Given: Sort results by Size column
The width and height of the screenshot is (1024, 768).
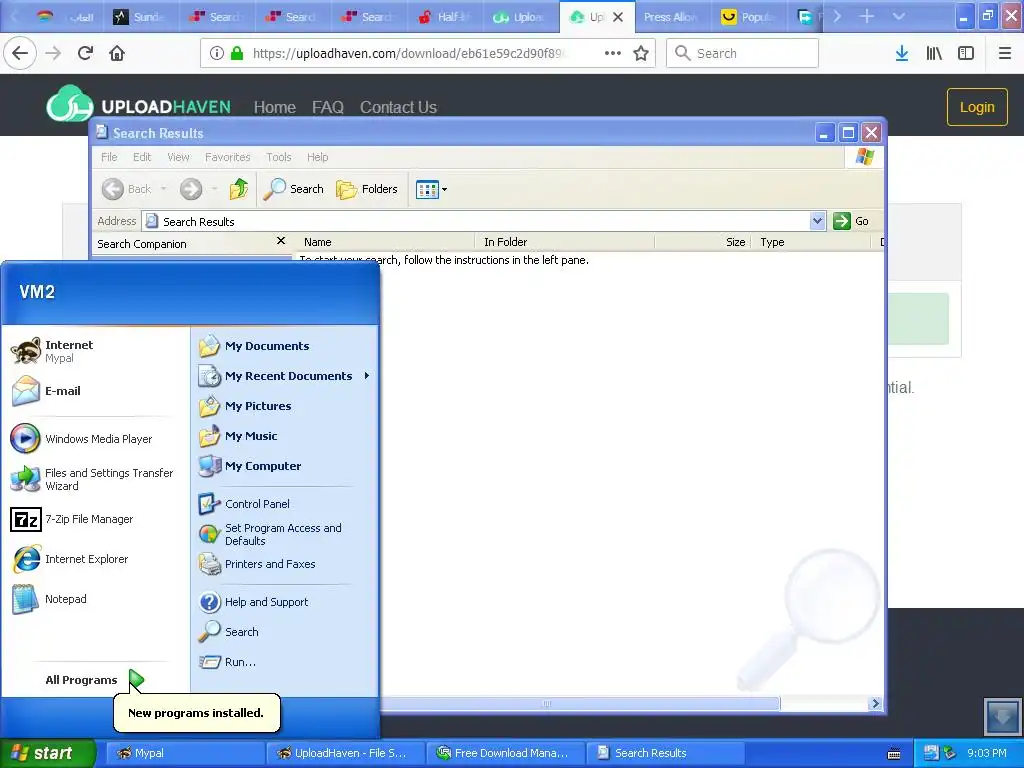Looking at the screenshot, I should [x=703, y=242].
